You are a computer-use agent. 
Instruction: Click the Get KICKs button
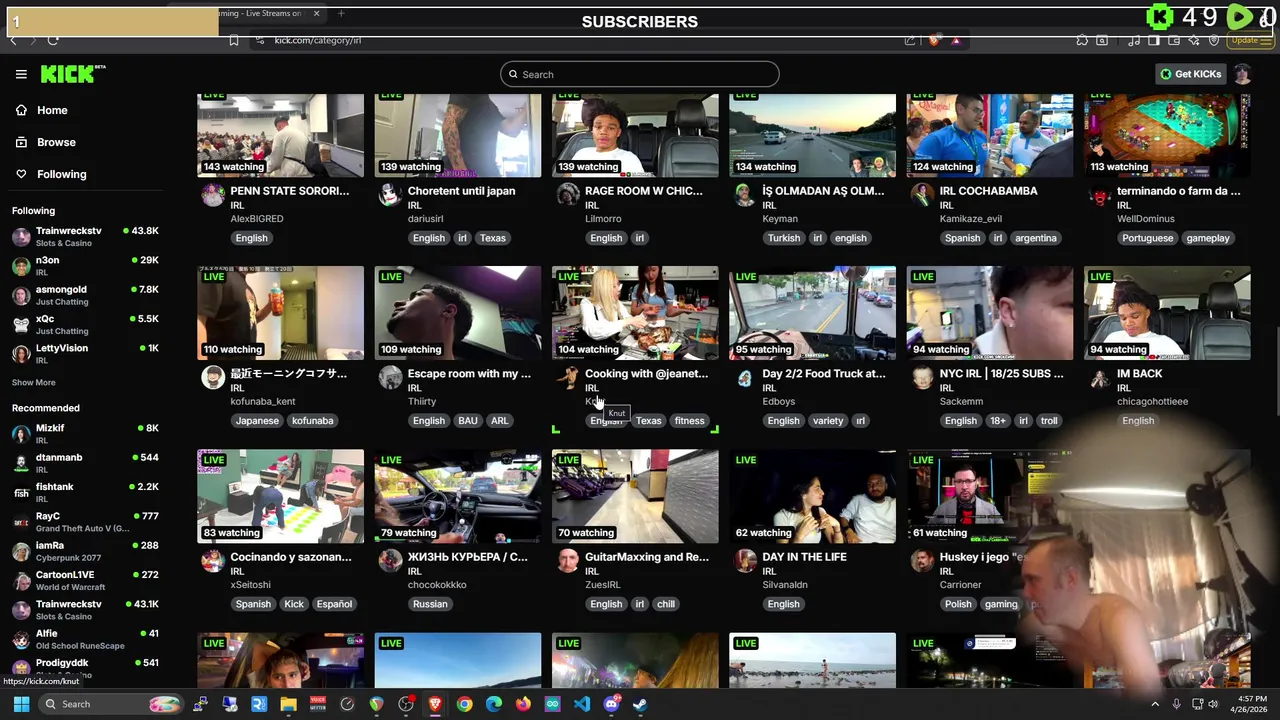(x=1190, y=74)
